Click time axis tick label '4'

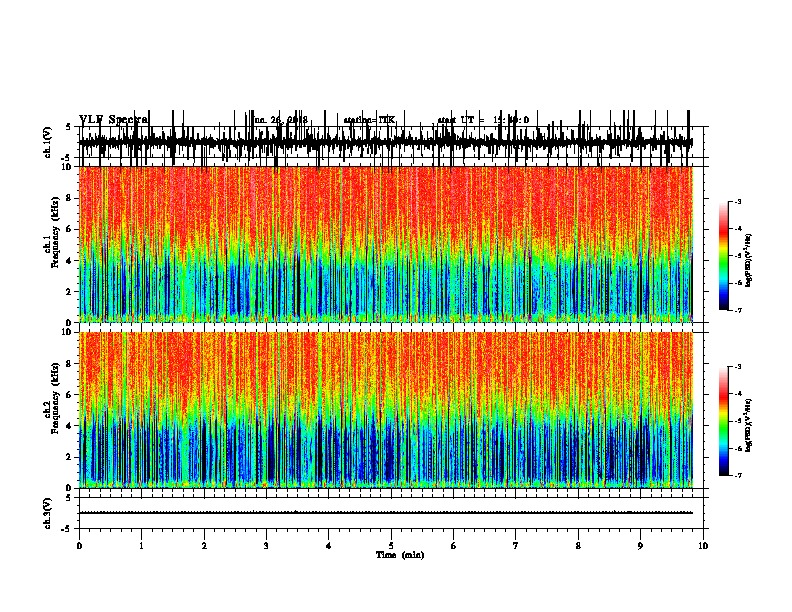tap(329, 546)
